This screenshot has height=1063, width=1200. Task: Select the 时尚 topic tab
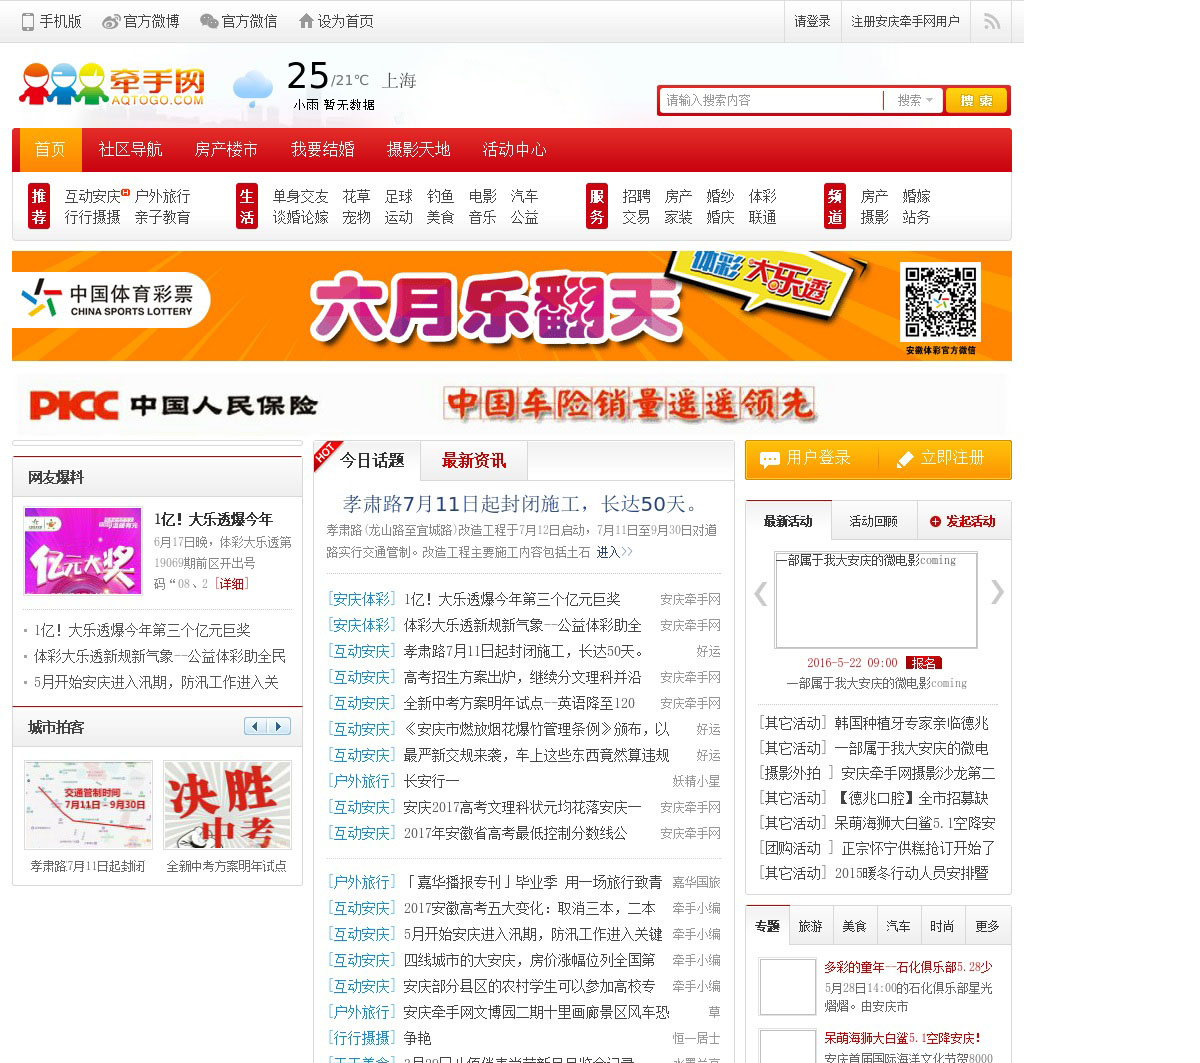pos(942,926)
